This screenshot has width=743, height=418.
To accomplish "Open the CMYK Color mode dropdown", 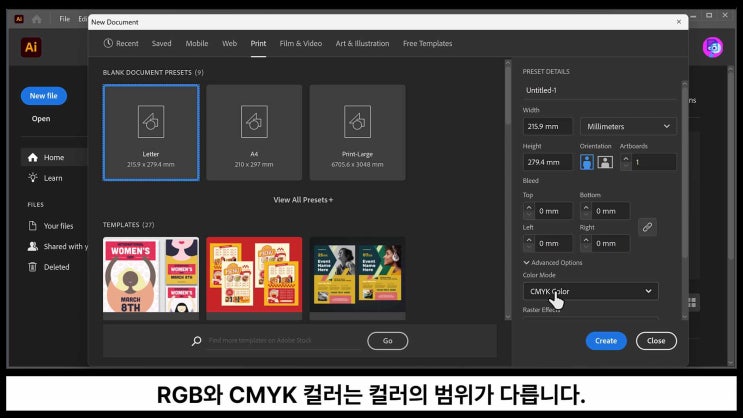I will tap(590, 291).
